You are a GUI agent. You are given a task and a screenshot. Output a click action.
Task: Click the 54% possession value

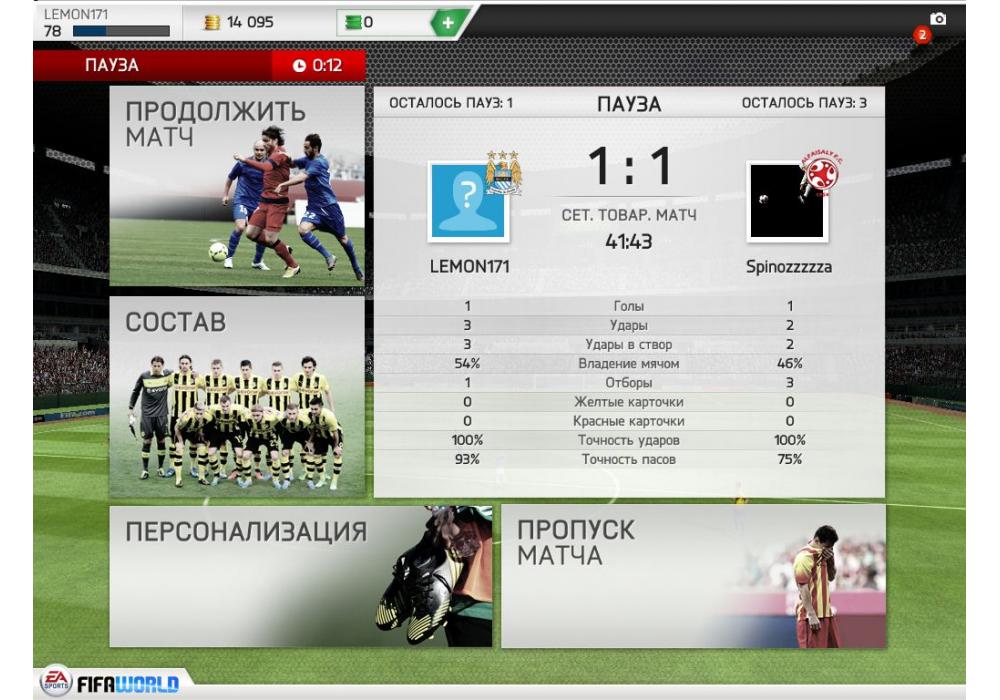(467, 364)
